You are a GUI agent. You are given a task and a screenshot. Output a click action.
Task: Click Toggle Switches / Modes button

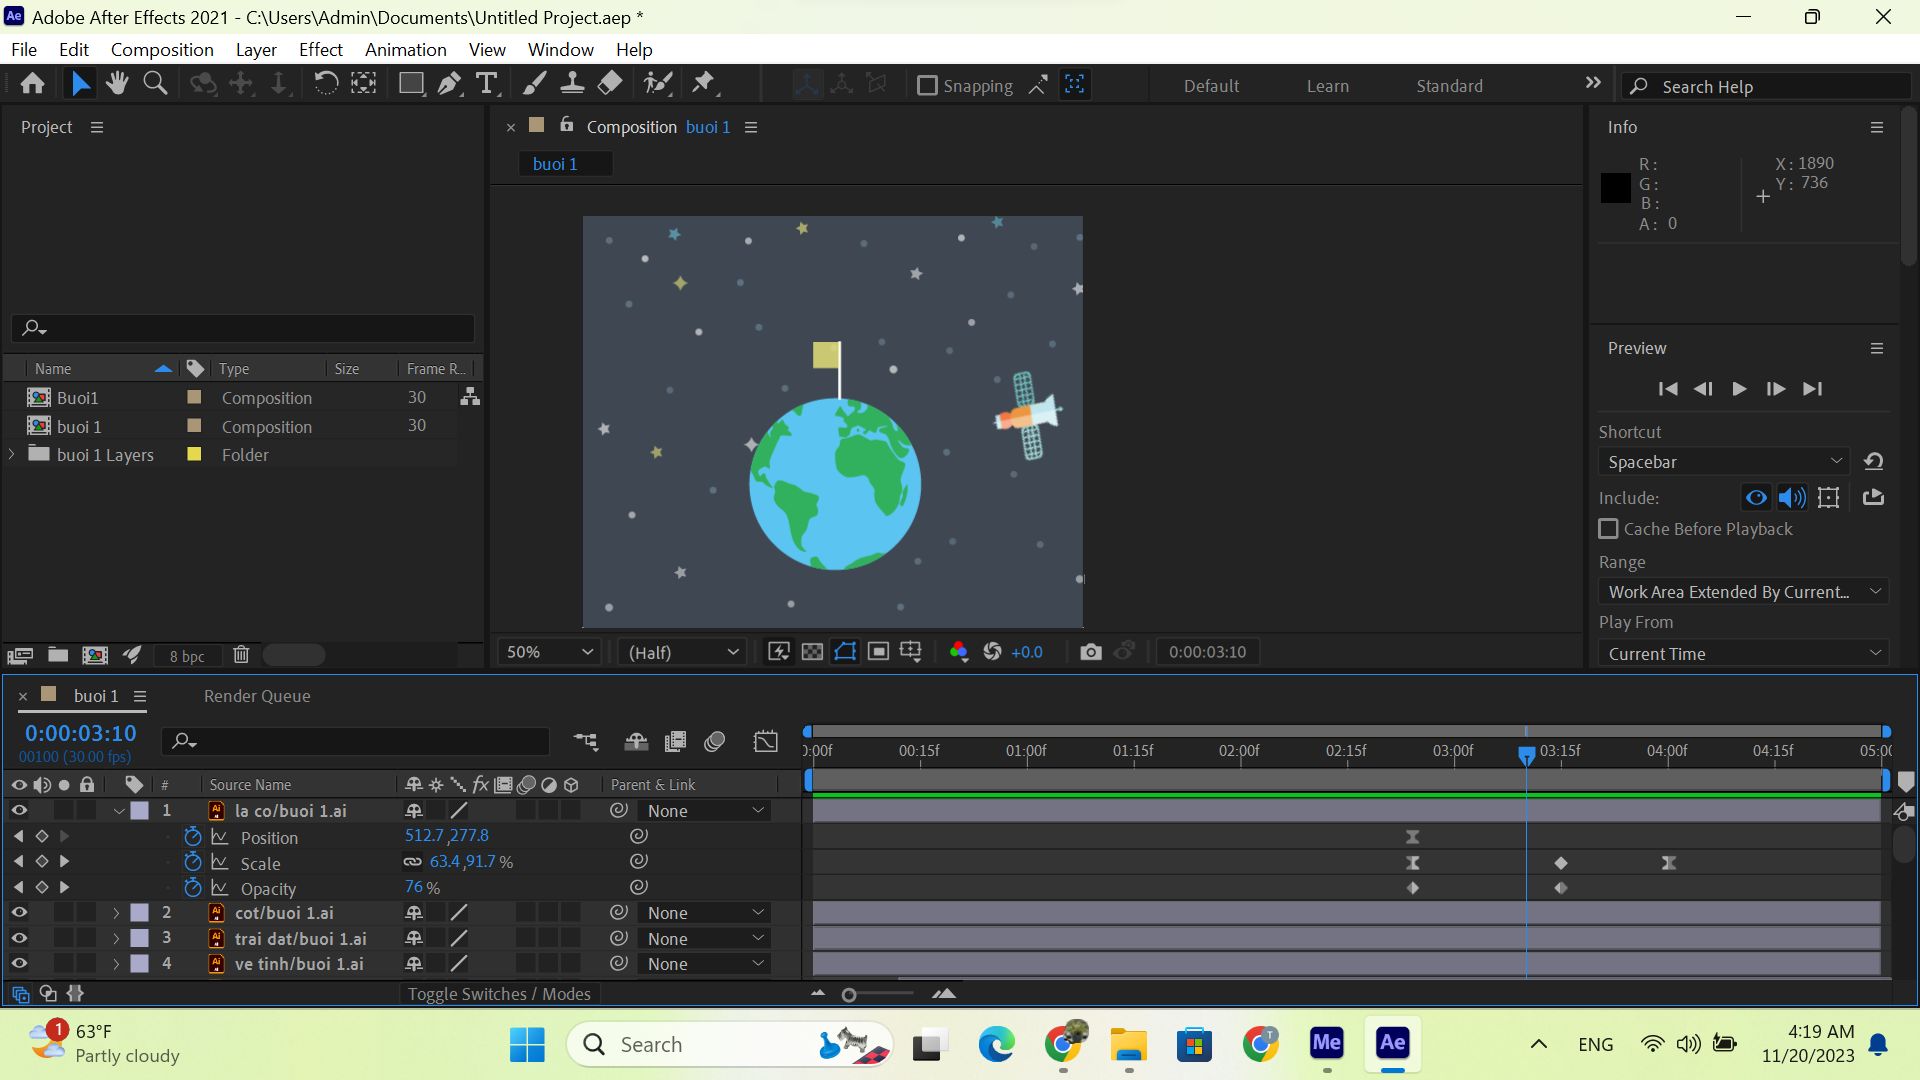pos(499,994)
